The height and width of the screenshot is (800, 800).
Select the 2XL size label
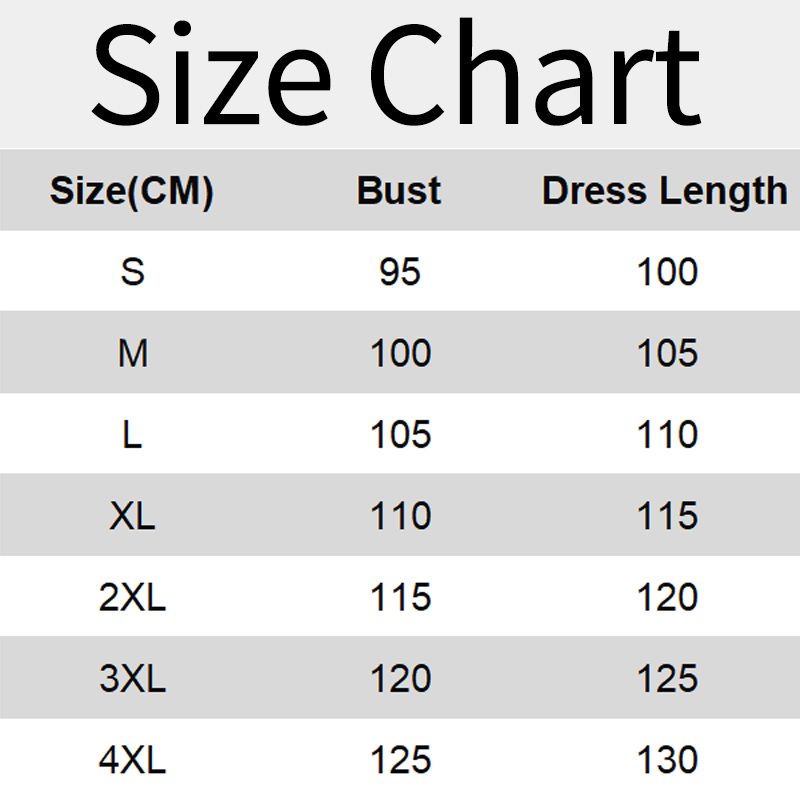click(x=132, y=598)
